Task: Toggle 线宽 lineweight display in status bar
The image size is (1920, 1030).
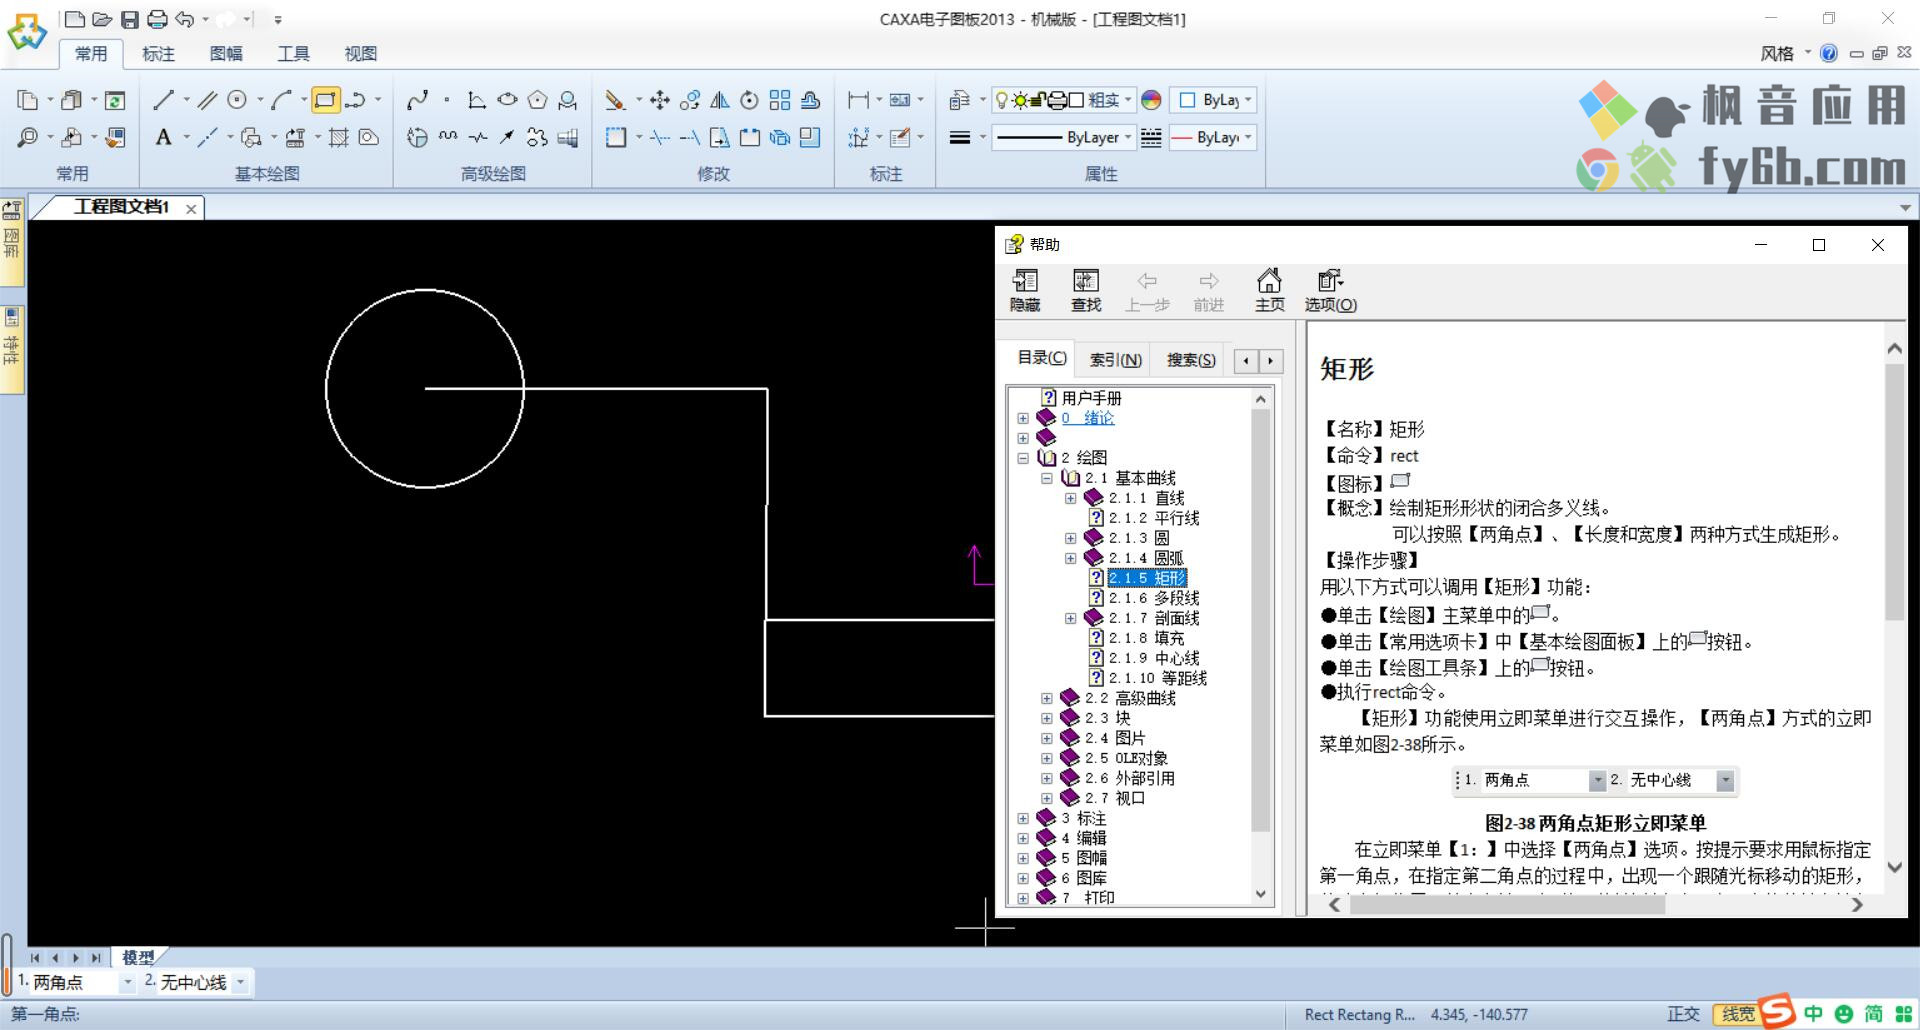Action: 1737,1014
